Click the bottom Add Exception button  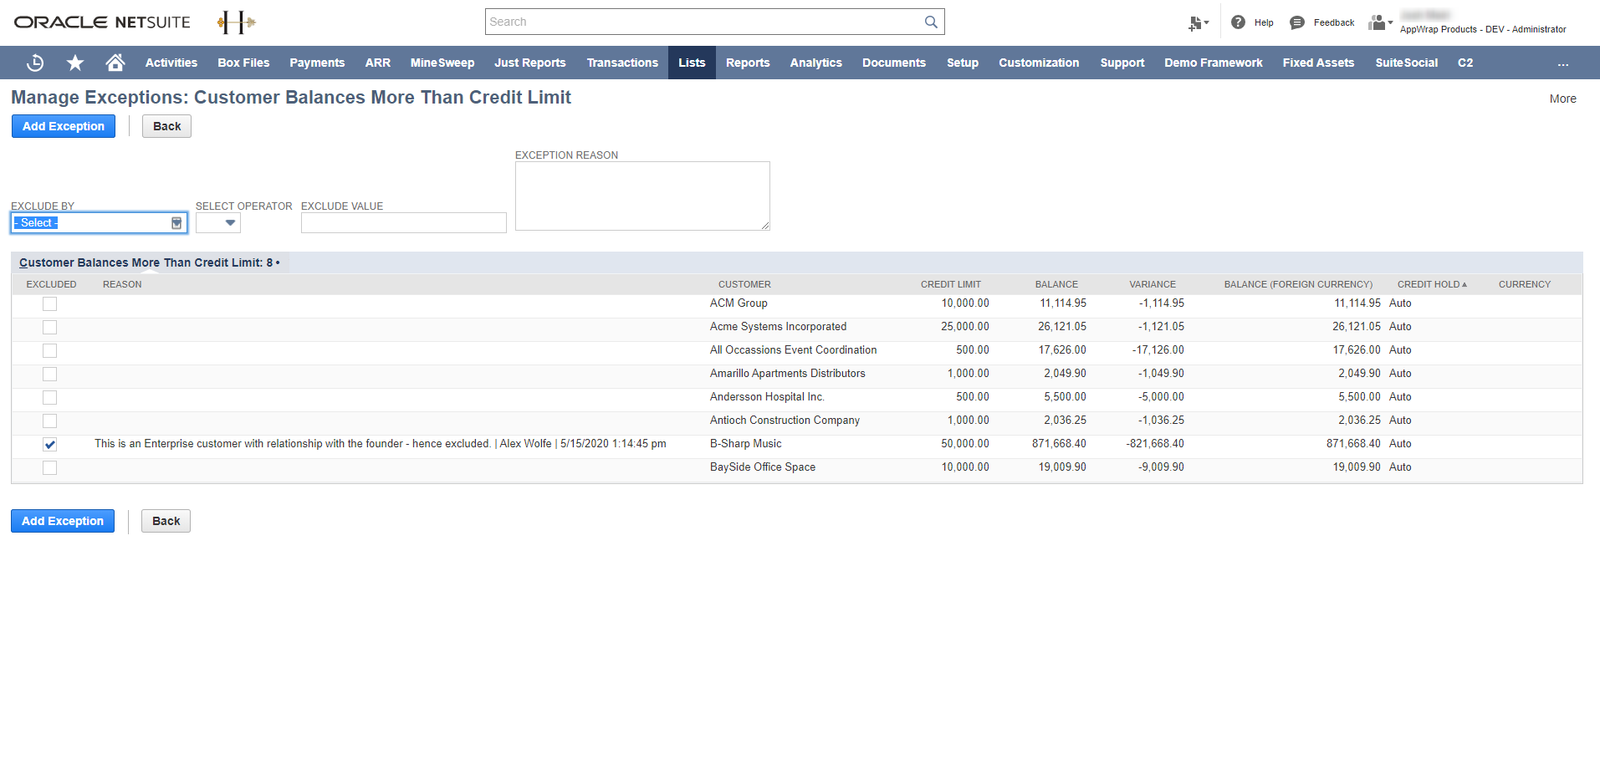click(63, 521)
